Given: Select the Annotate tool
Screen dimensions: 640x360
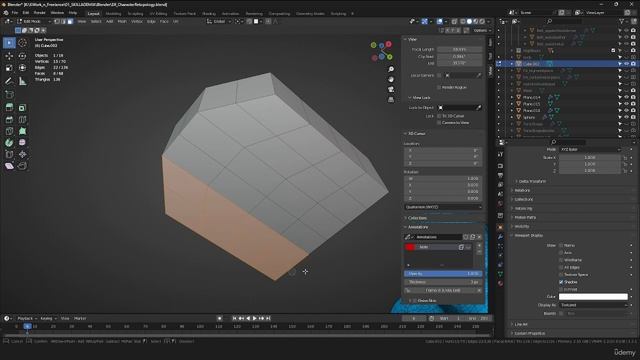Looking at the screenshot, I should (x=9, y=81).
